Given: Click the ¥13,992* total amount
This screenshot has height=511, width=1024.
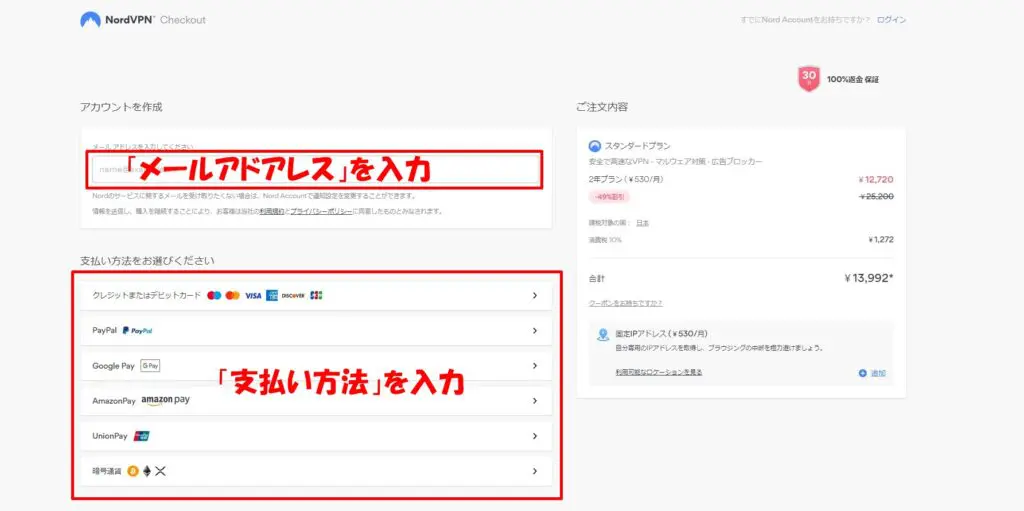Looking at the screenshot, I should pyautogui.click(x=869, y=278).
